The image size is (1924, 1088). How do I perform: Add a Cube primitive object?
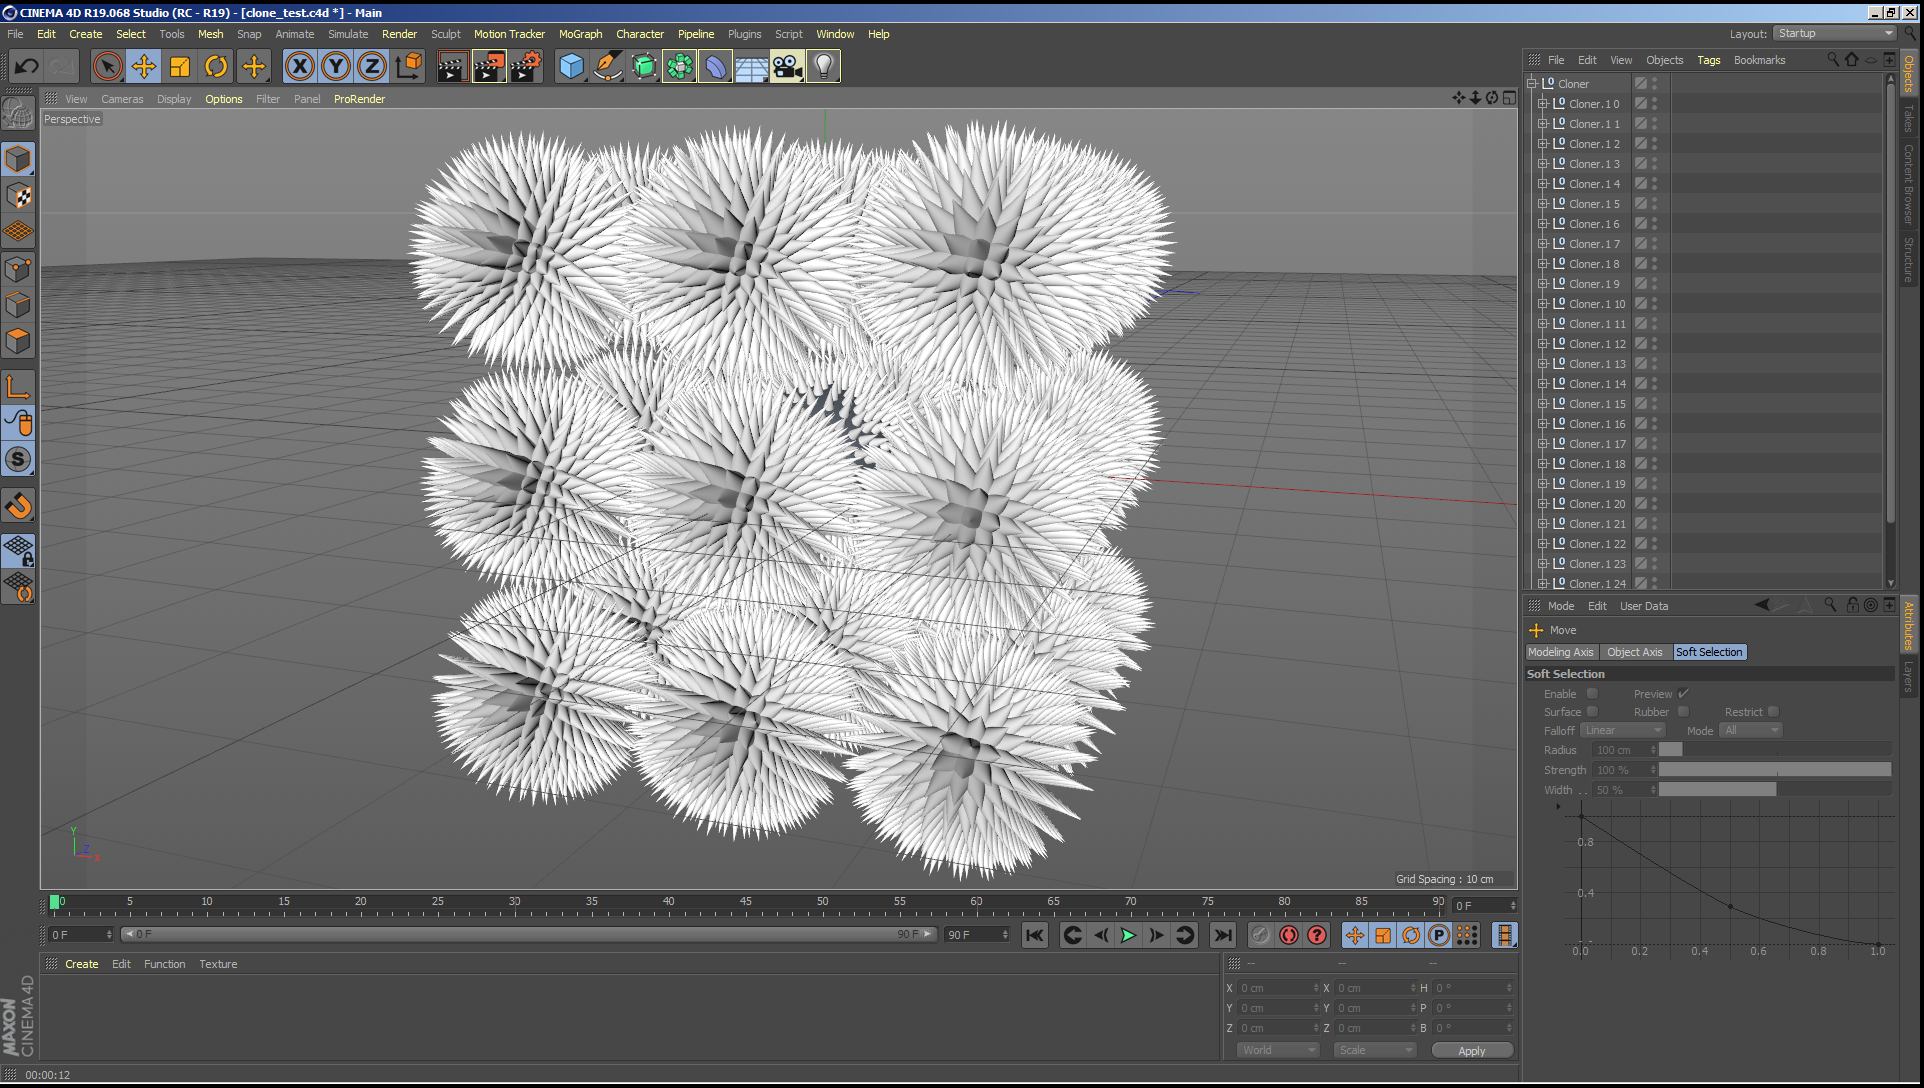tap(571, 67)
